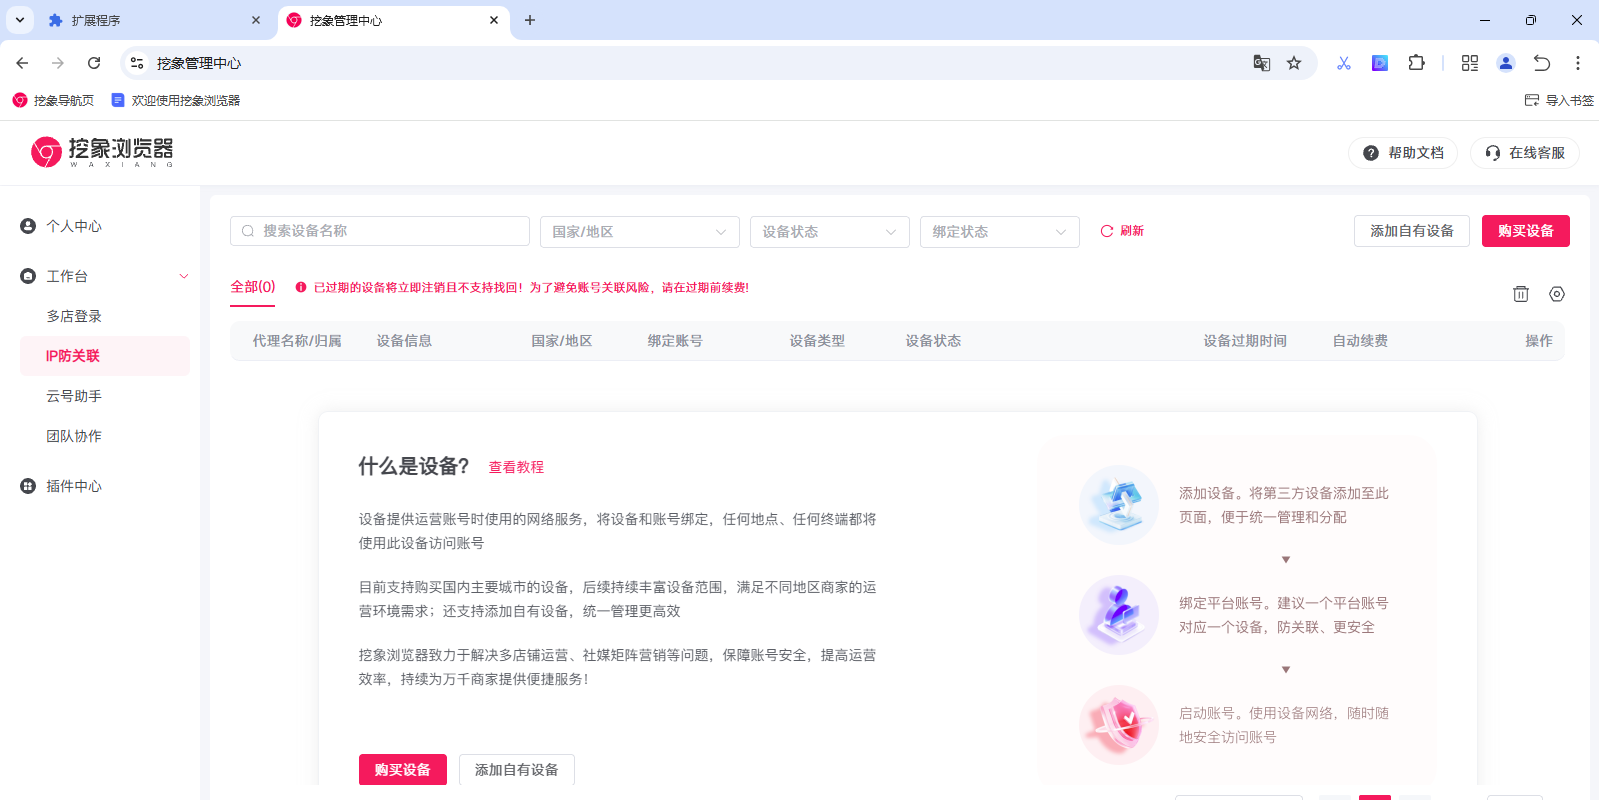Open the user profile avatar icon
Screen dimensions: 1599x800
coord(1505,63)
